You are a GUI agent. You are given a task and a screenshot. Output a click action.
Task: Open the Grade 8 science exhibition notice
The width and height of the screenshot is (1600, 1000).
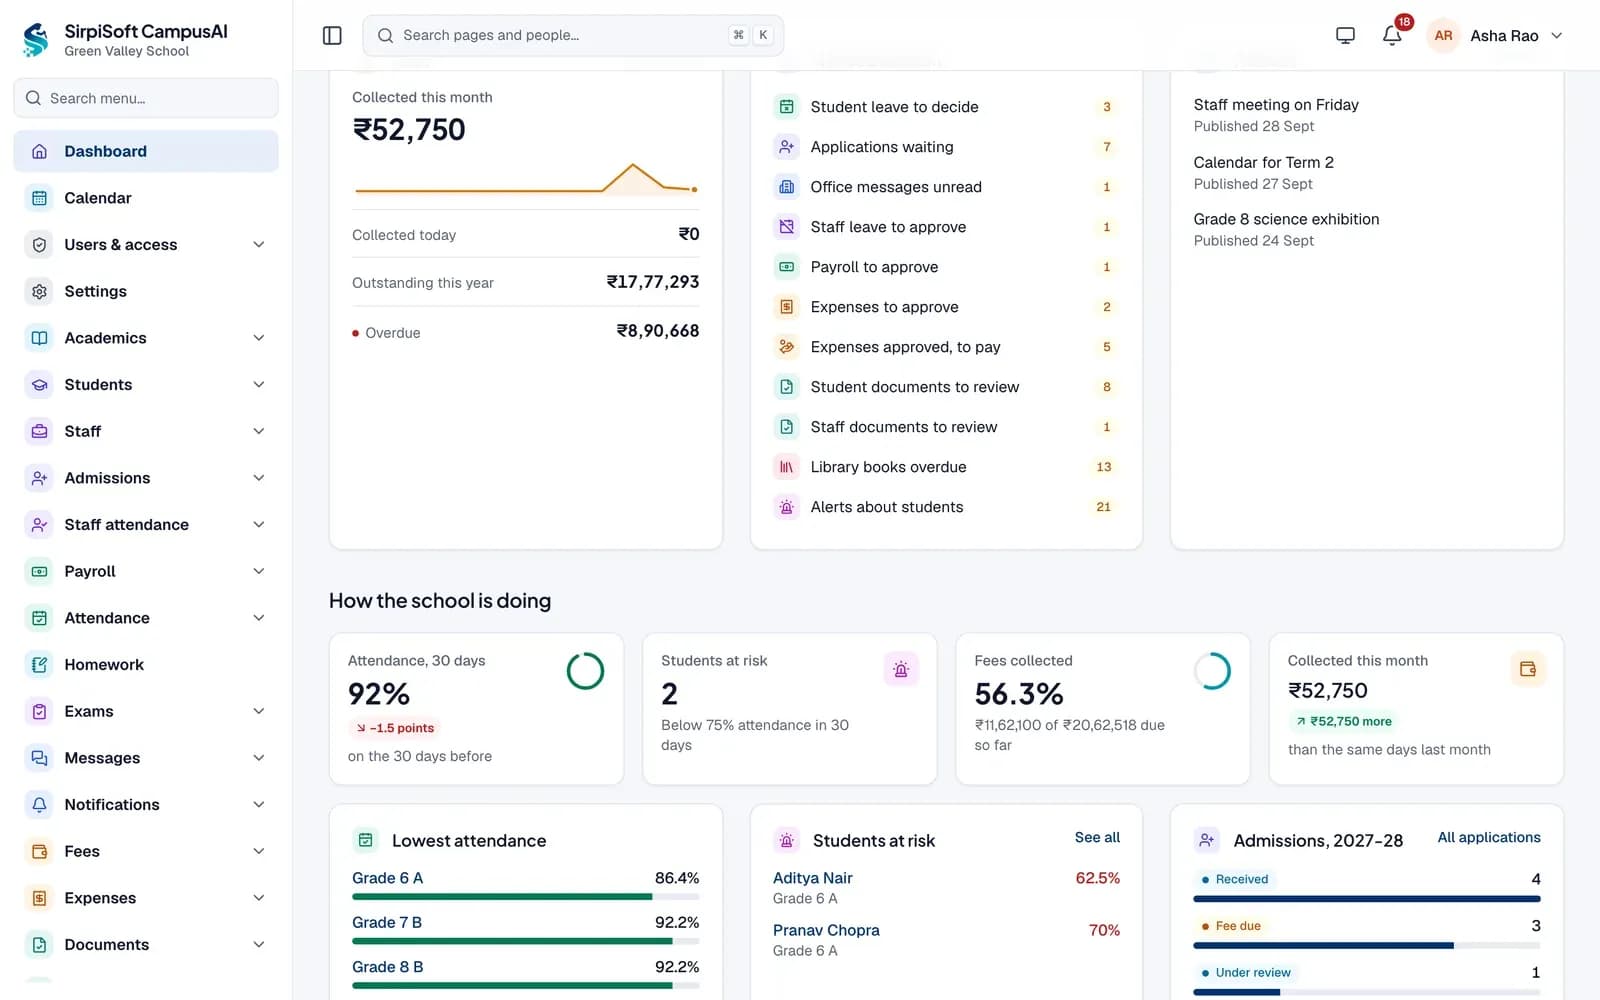coord(1286,219)
